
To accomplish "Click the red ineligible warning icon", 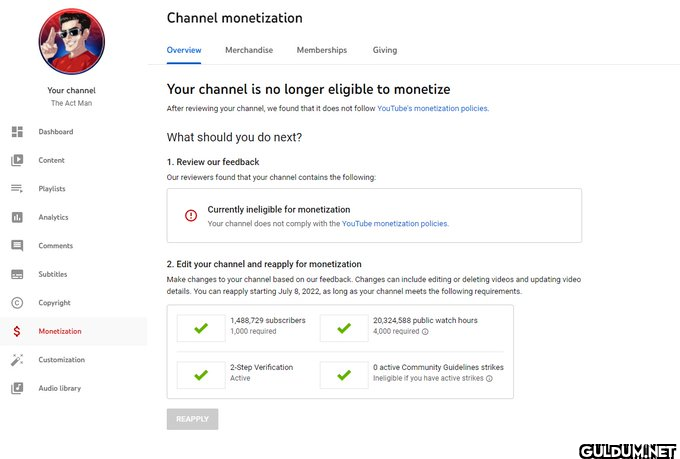I will coord(191,215).
